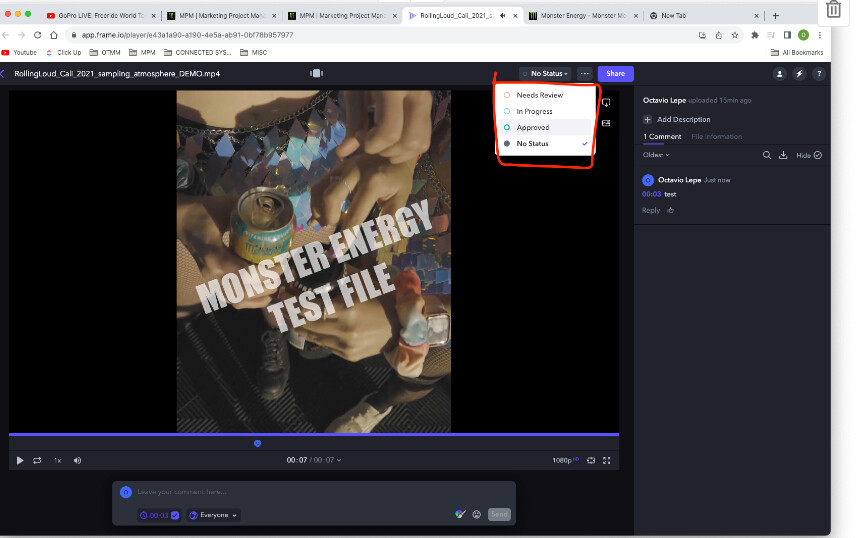Open the MISC bookmarks folder
857x538 pixels.
point(254,52)
